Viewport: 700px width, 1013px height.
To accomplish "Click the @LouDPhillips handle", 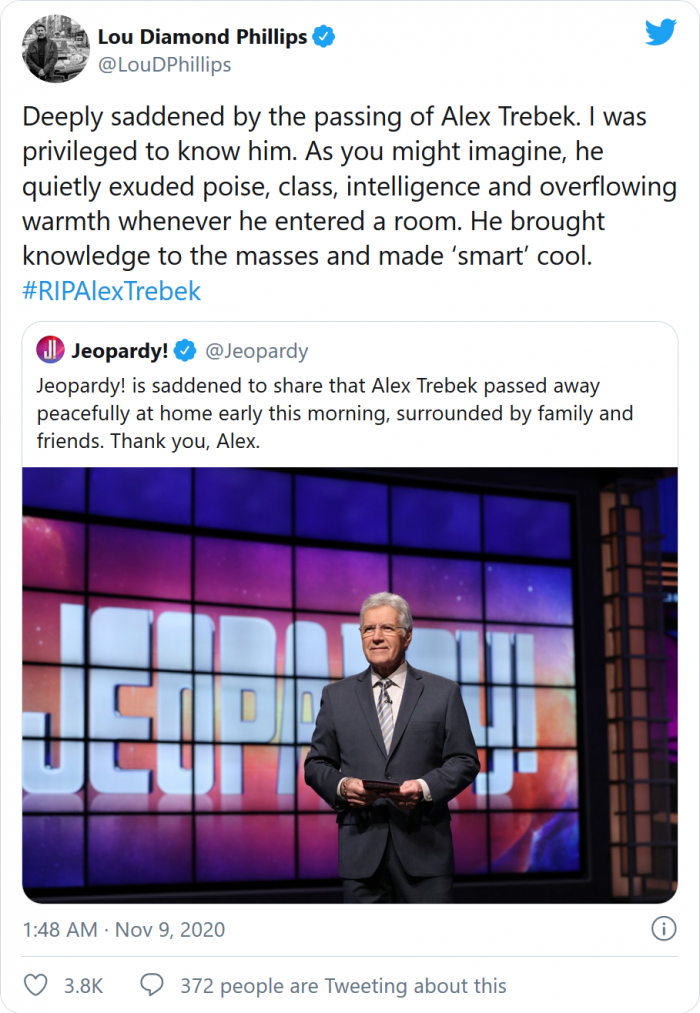I will [164, 64].
